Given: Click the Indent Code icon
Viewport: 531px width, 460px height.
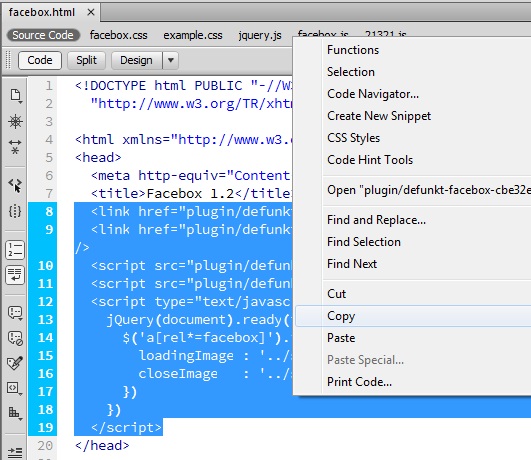Looking at the screenshot, I should pos(15,452).
